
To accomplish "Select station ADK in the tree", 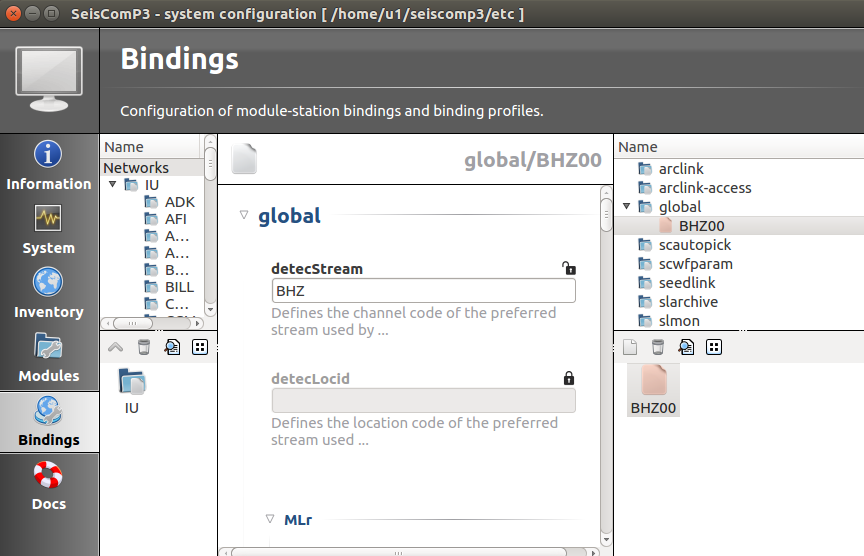I will 180,202.
